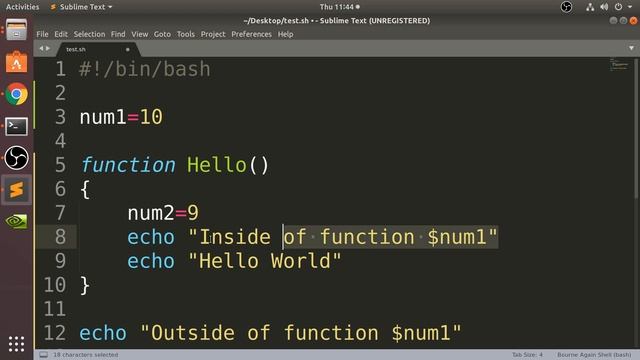Click "Hello World" string on line 9
The image size is (640, 360).
click(x=264, y=261)
